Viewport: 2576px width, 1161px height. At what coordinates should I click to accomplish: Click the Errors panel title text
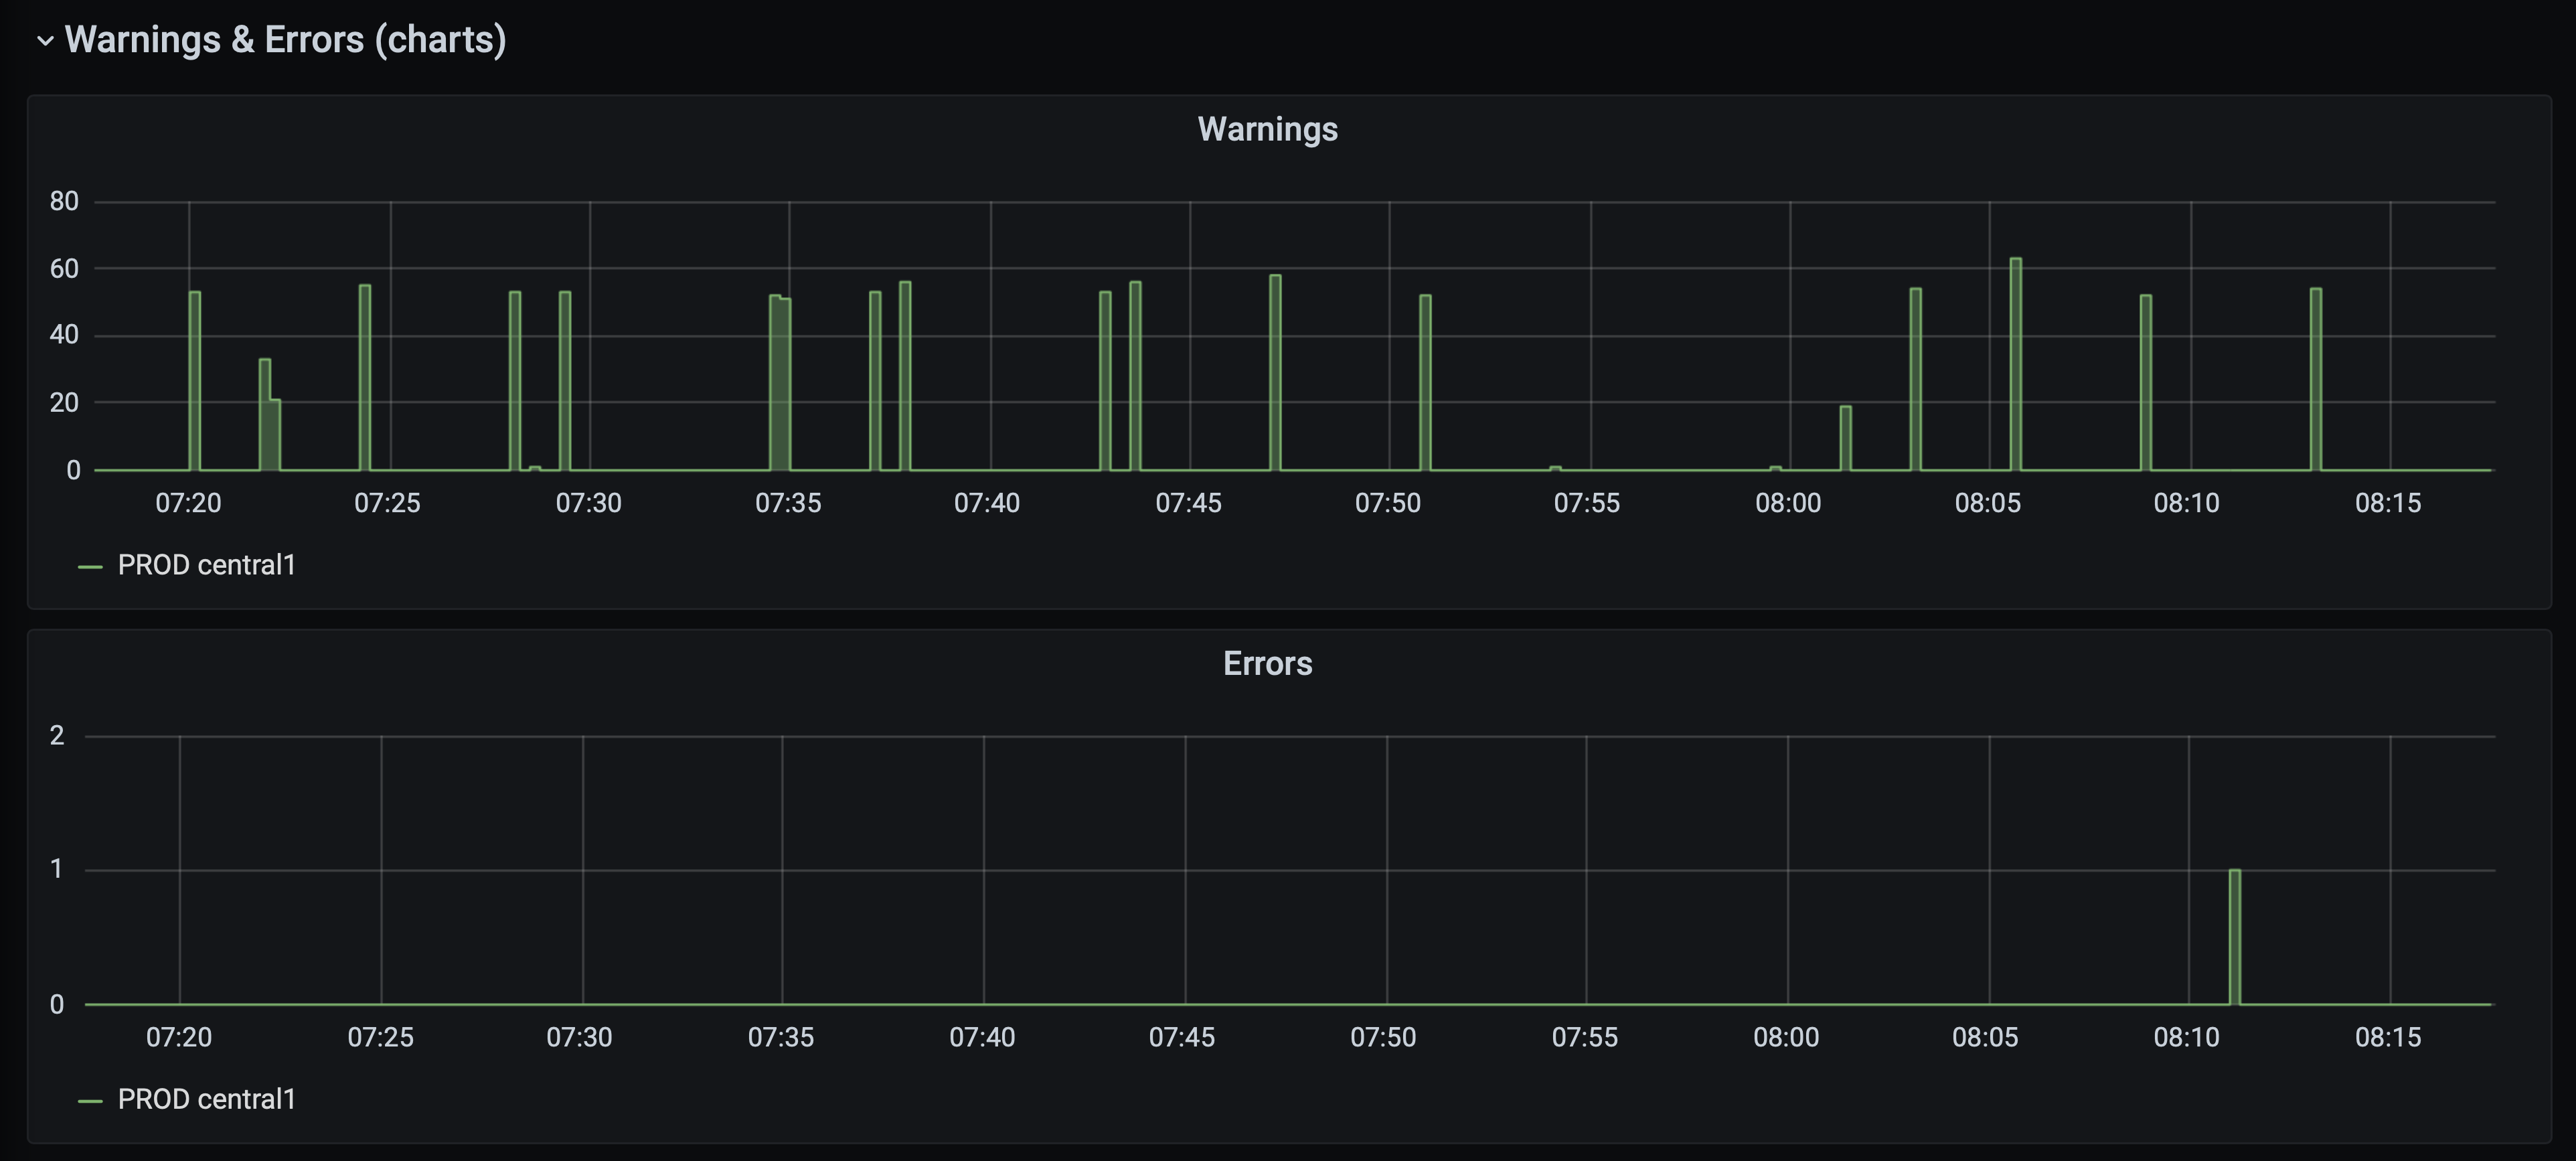(1268, 663)
